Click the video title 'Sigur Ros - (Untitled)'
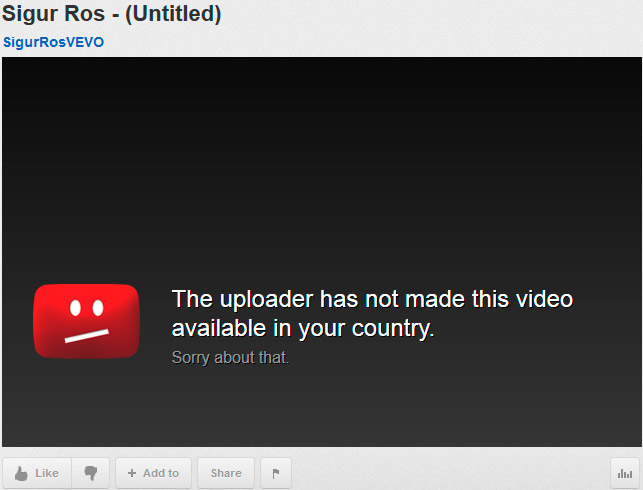 [x=112, y=14]
